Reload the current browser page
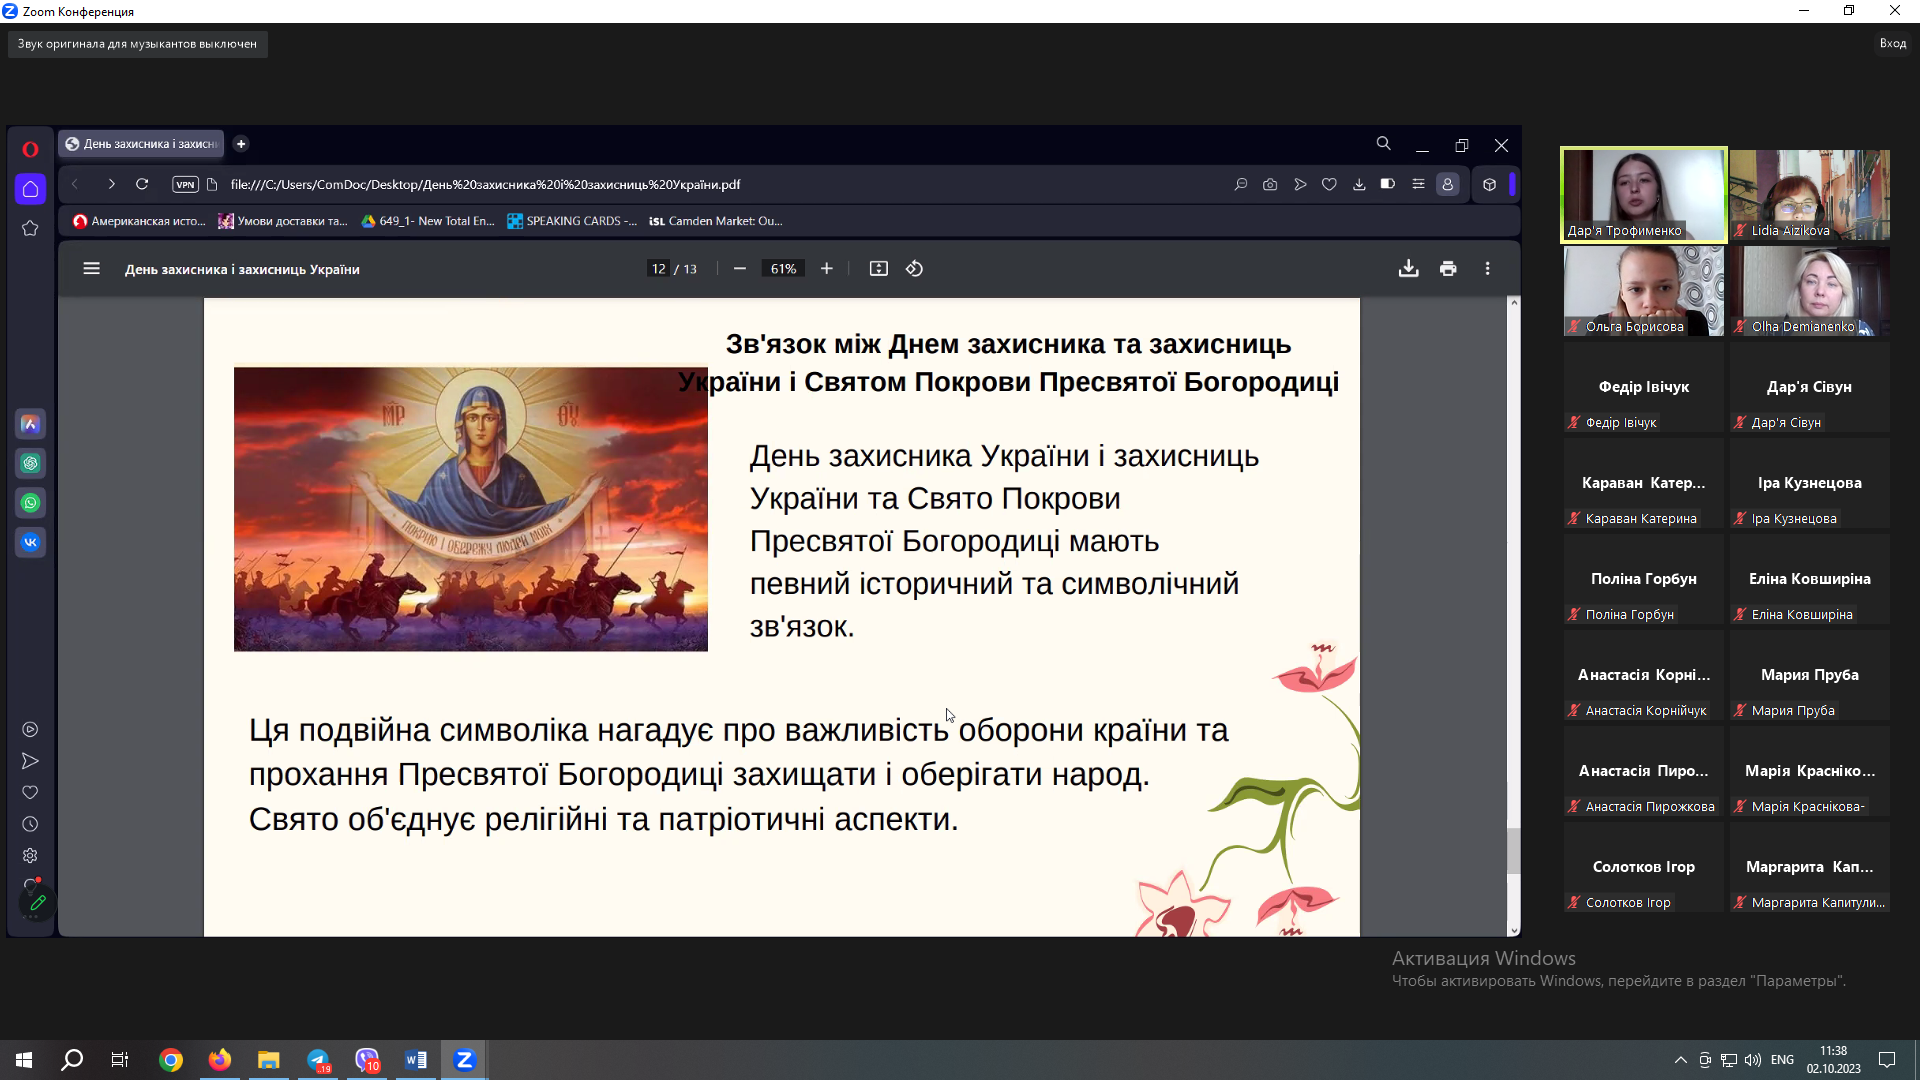 (x=142, y=184)
